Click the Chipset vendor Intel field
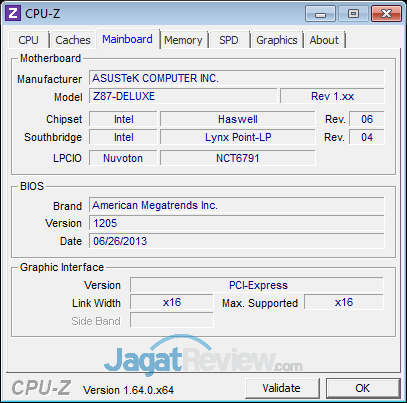This screenshot has height=403, width=407. (123, 119)
